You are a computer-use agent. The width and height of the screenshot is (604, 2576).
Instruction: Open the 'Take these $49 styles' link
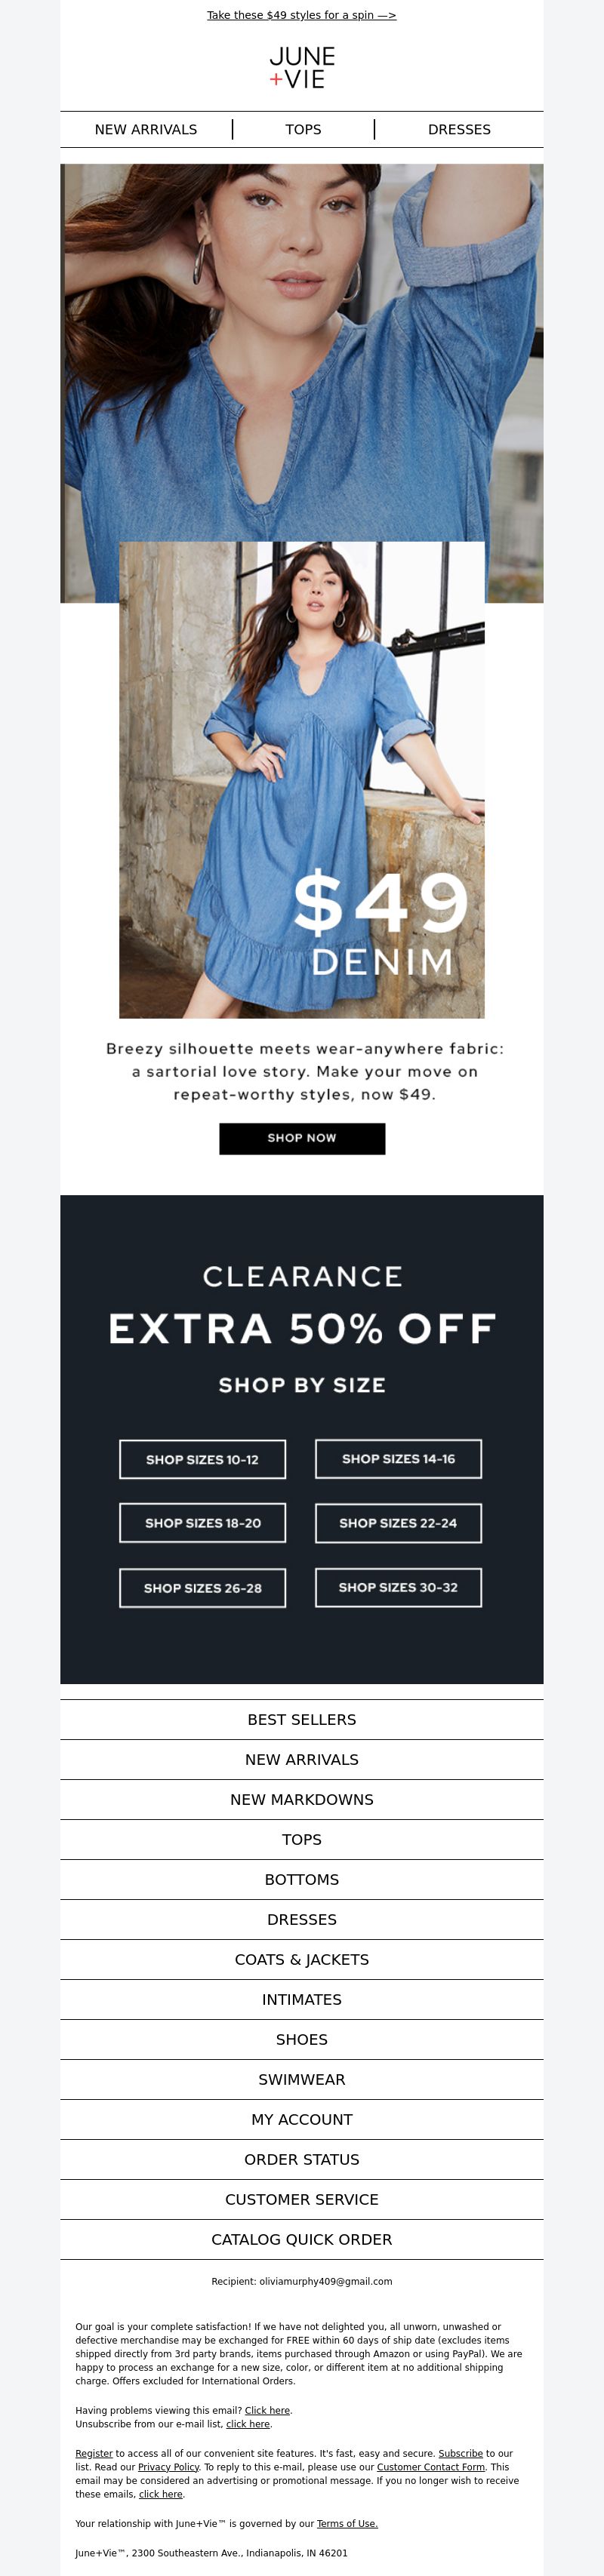point(301,15)
